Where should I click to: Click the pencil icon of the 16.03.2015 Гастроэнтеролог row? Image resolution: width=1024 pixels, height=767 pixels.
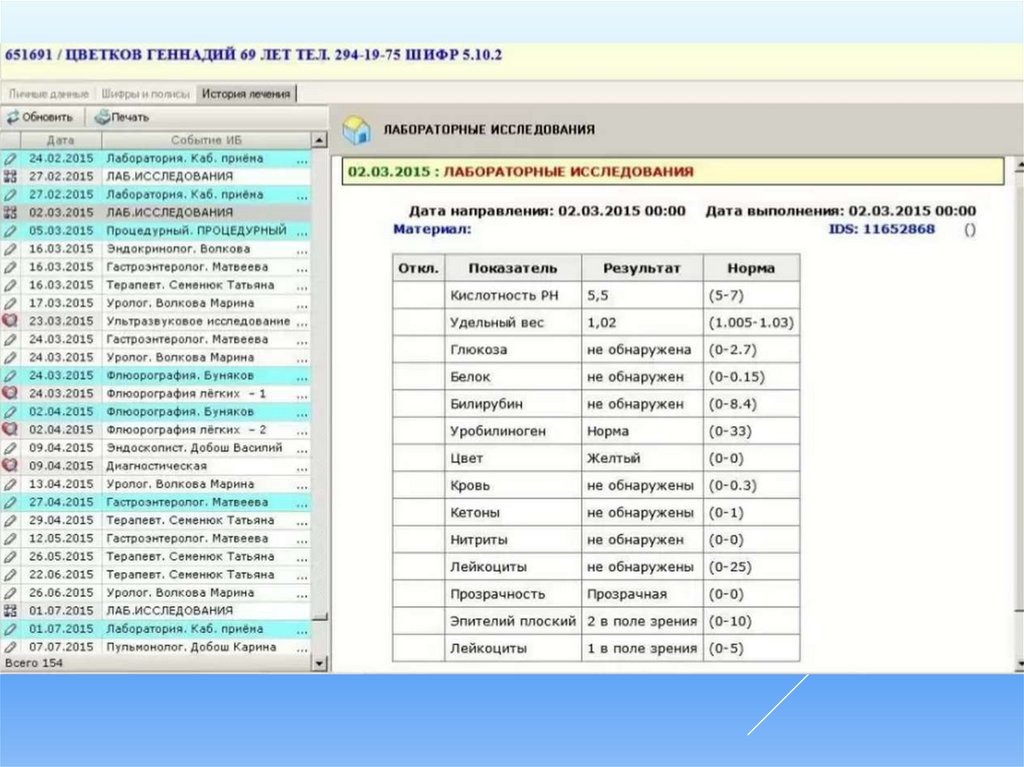coord(10,267)
